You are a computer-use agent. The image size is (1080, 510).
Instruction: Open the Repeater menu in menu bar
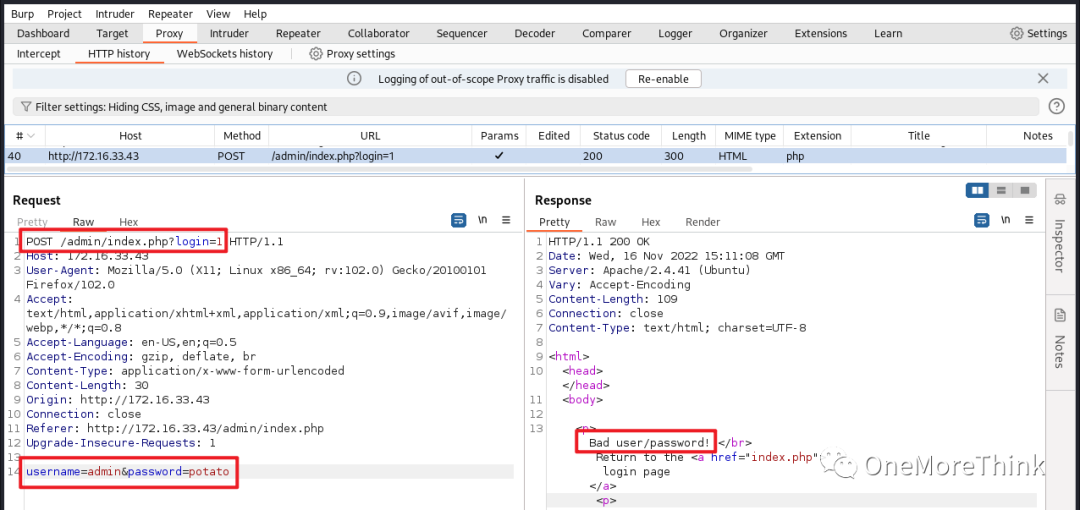171,14
